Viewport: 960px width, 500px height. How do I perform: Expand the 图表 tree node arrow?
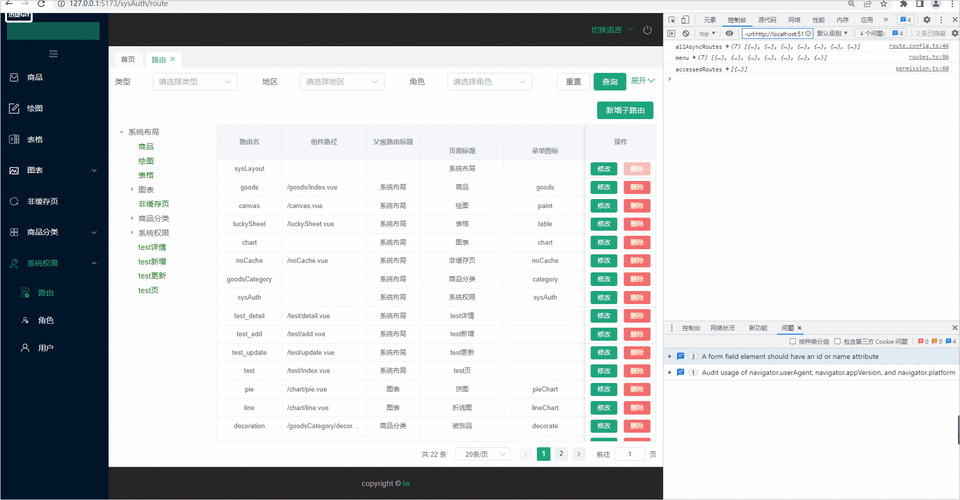132,190
